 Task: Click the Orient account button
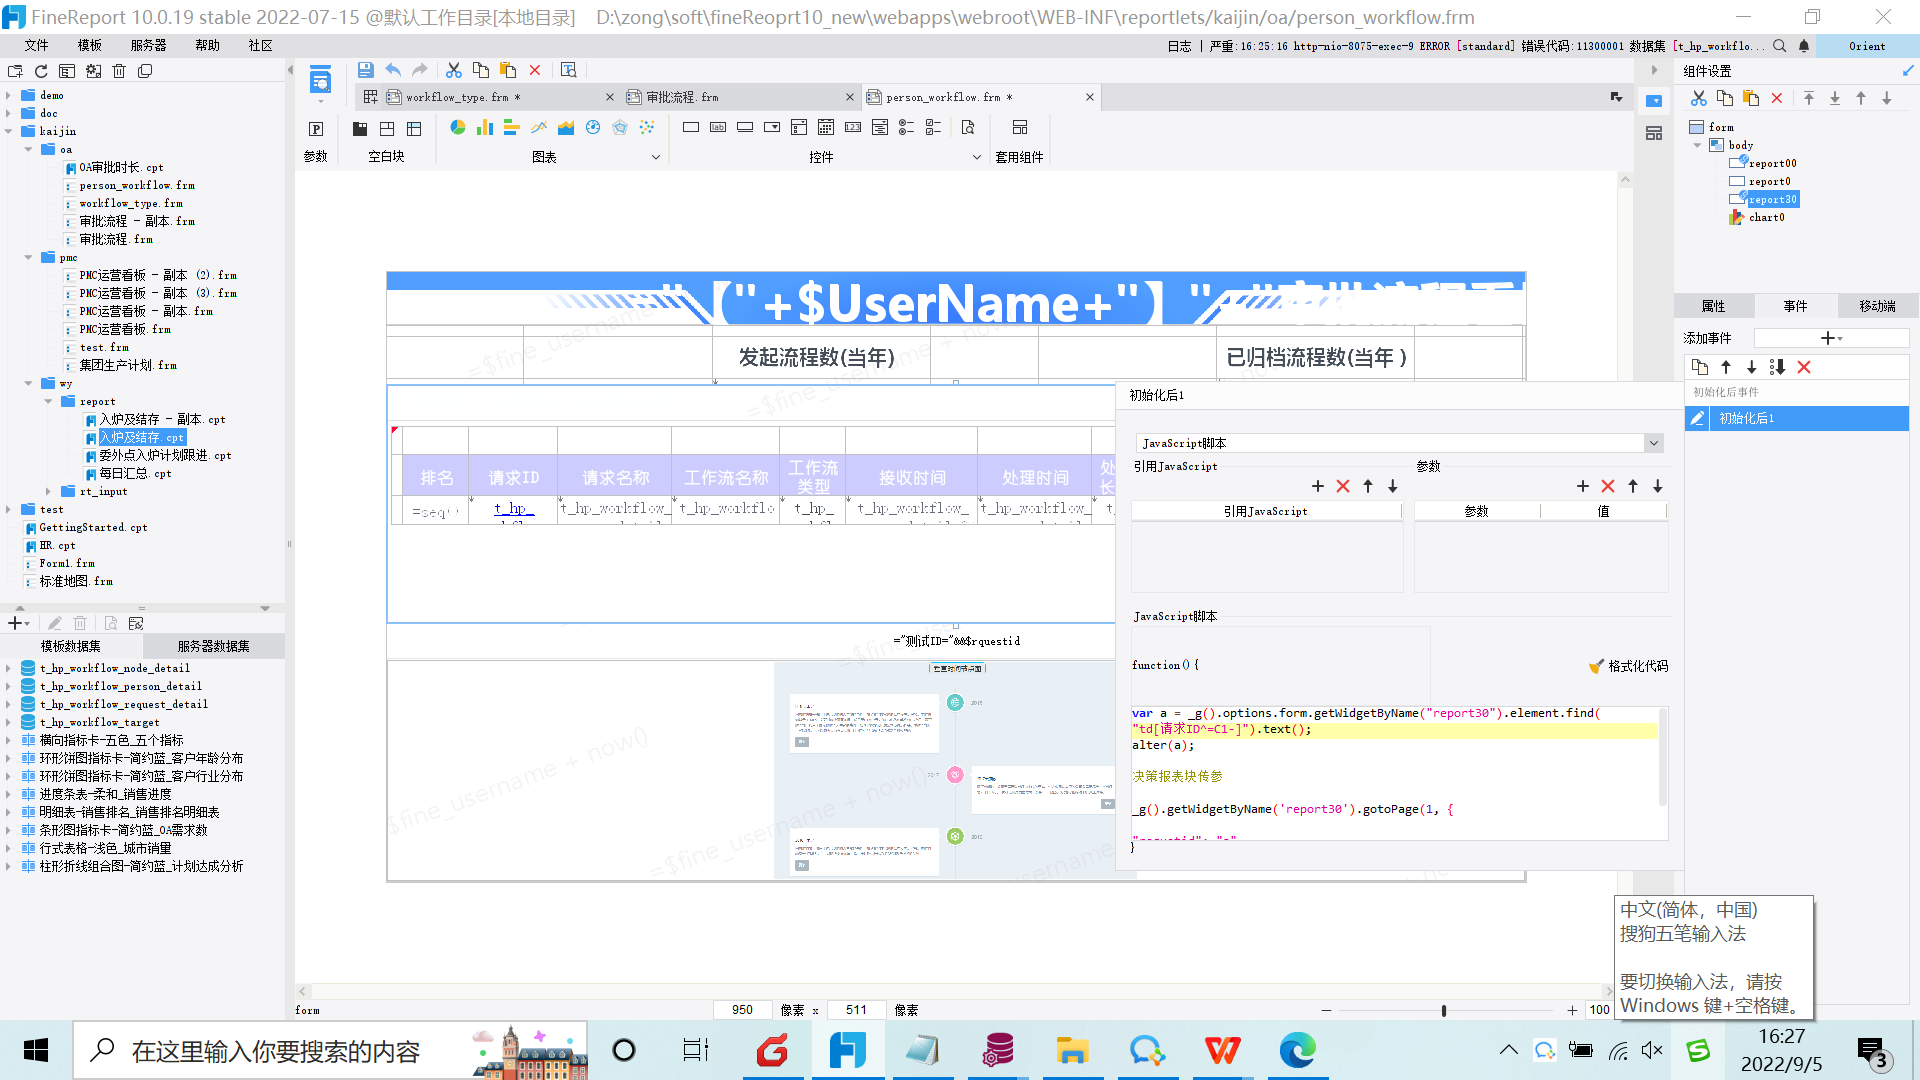coord(1867,46)
